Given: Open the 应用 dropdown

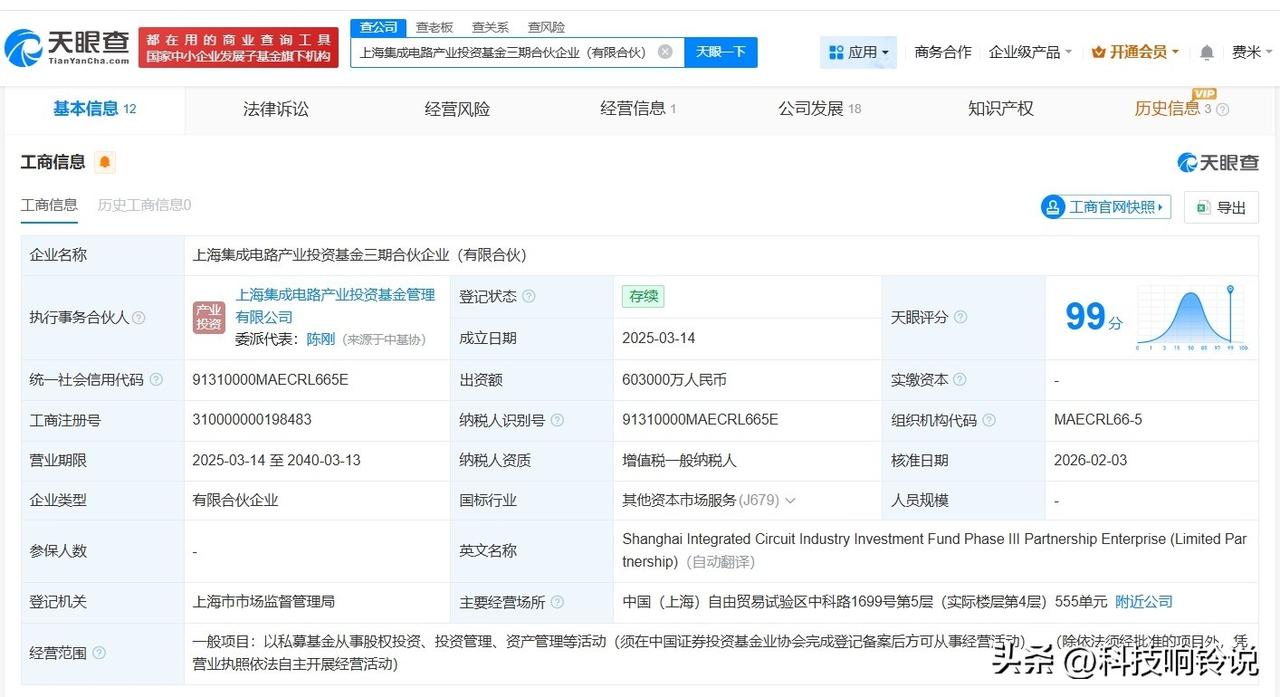Looking at the screenshot, I should [858, 52].
